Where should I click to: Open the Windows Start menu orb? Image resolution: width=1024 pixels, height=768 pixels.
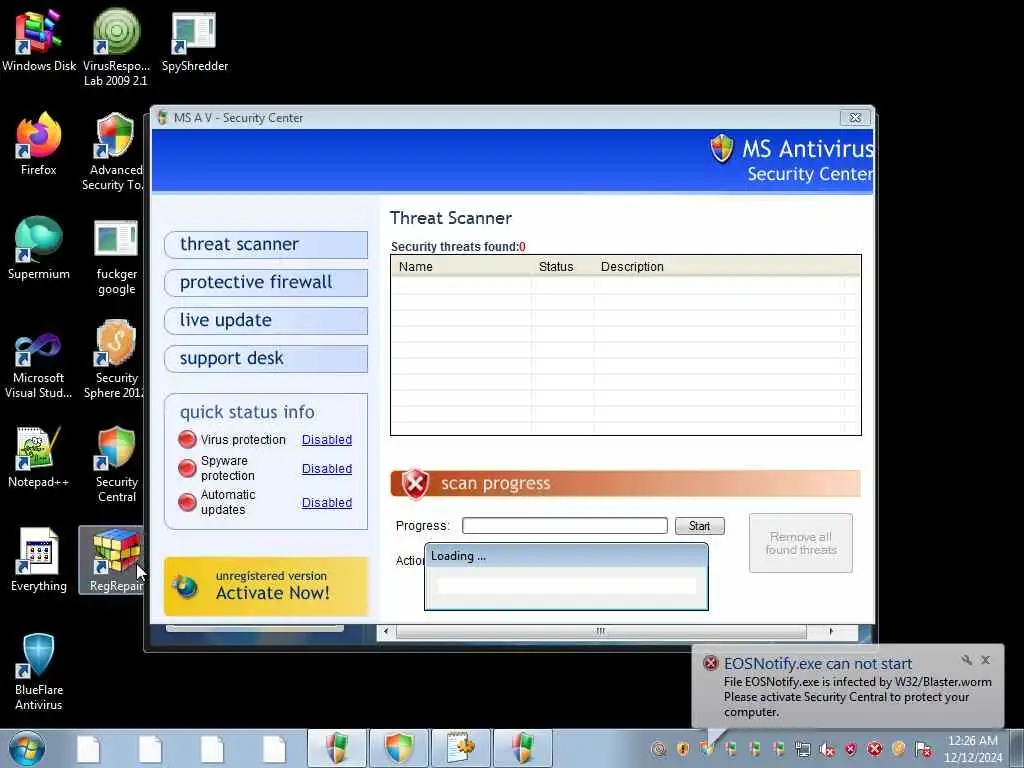coord(26,748)
